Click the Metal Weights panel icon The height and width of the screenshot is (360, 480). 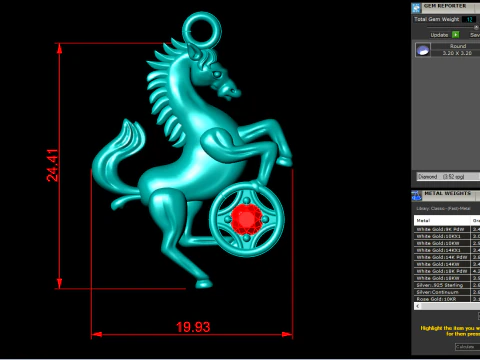tap(416, 195)
